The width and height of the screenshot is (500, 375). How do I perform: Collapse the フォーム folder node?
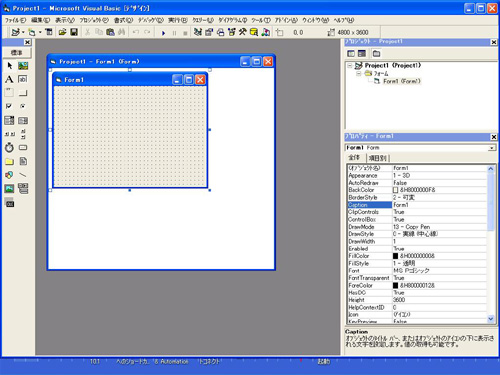pos(358,73)
